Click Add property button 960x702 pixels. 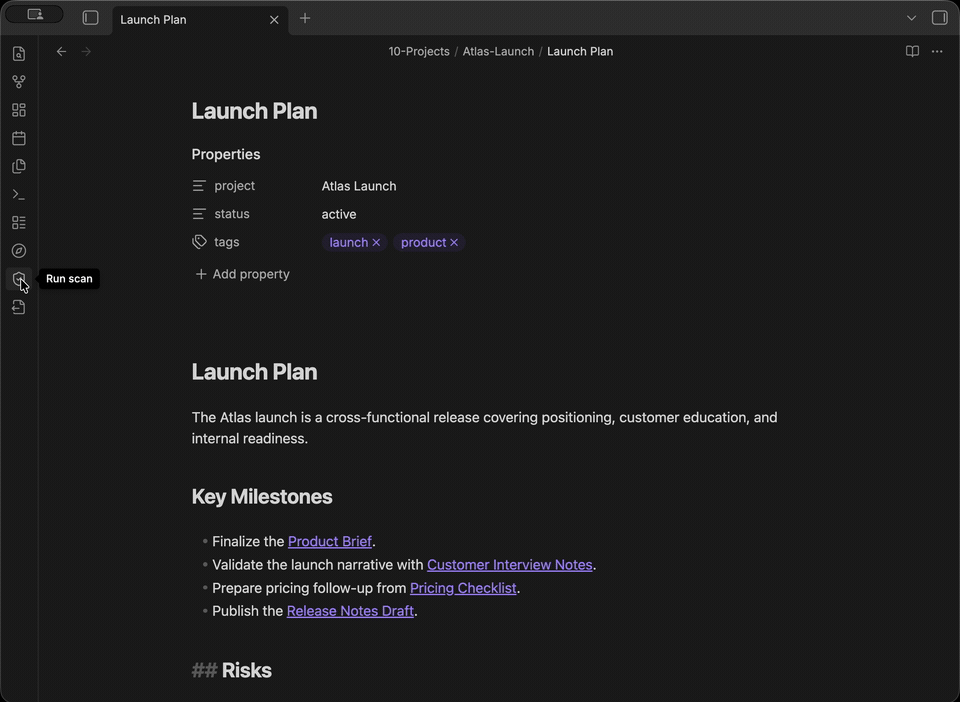[x=242, y=274]
